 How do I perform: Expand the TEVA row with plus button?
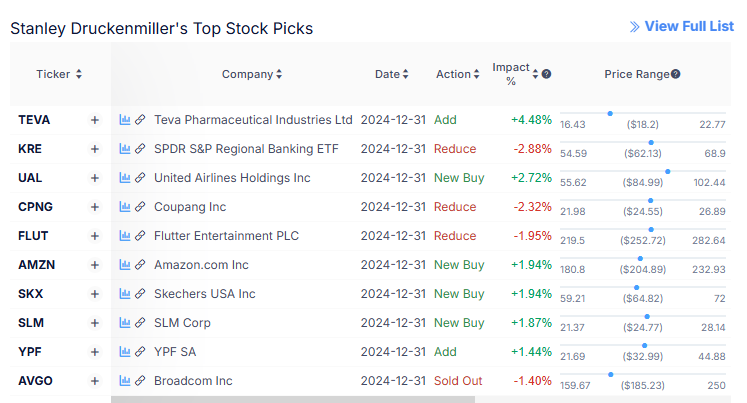(95, 120)
